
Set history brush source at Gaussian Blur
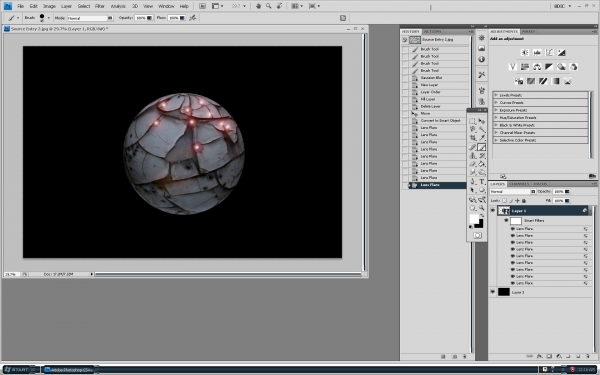click(405, 78)
